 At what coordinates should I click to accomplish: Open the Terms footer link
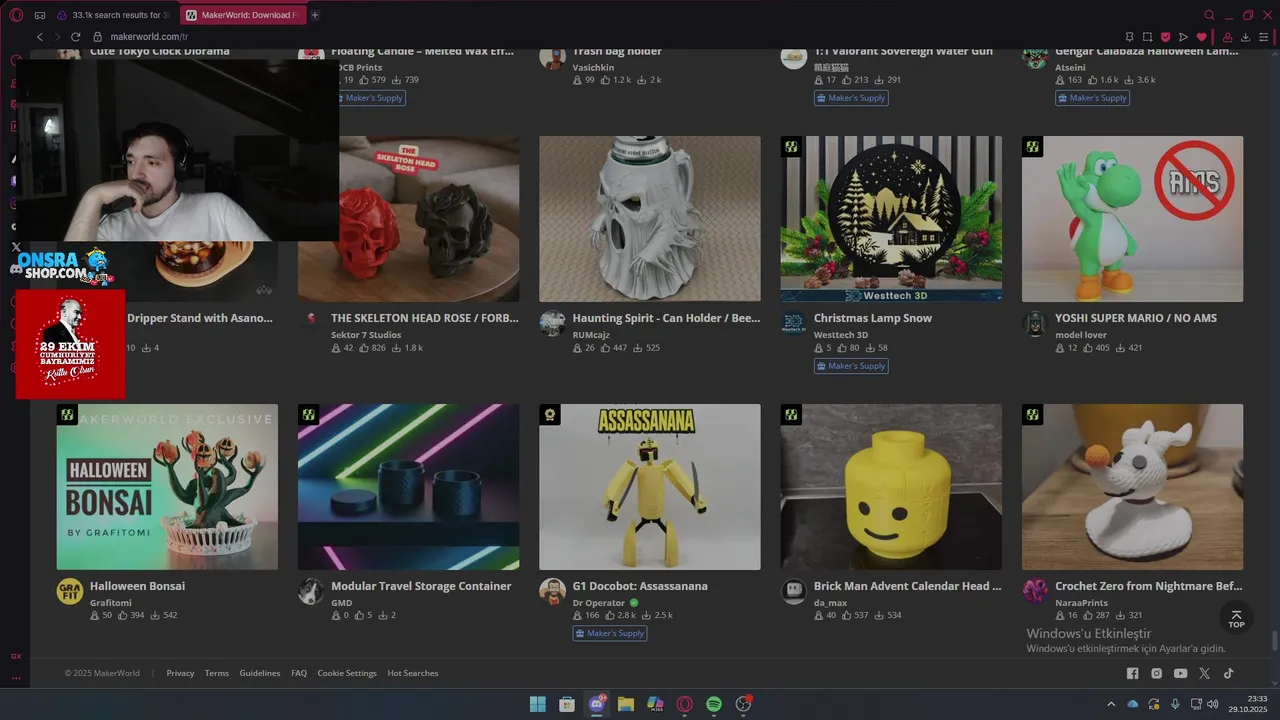[x=217, y=673]
